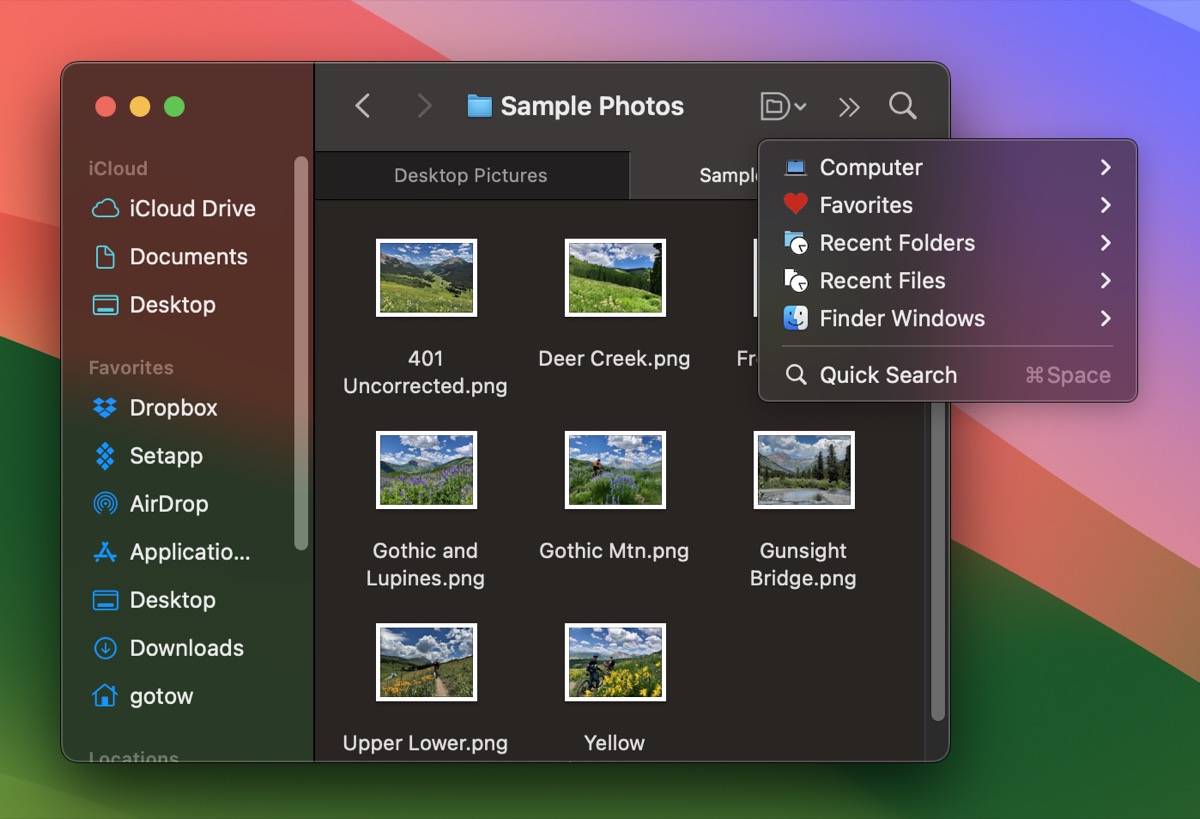The width and height of the screenshot is (1200, 819).
Task: Expand the toolbar overflow double-chevron
Action: (849, 107)
